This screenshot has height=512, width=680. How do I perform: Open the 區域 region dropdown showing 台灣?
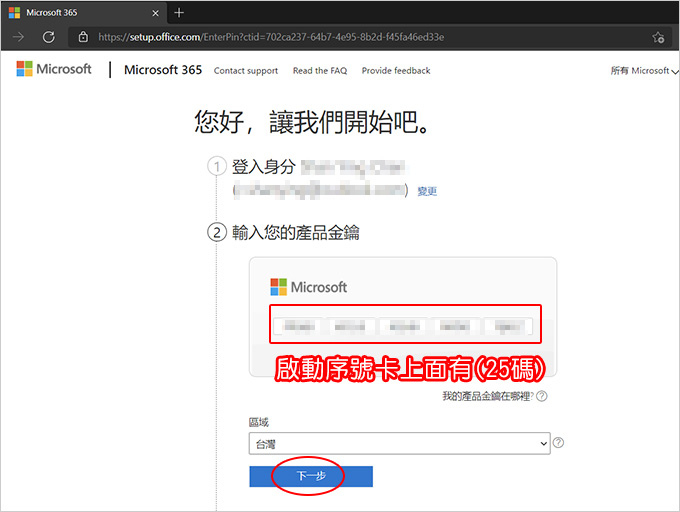399,444
